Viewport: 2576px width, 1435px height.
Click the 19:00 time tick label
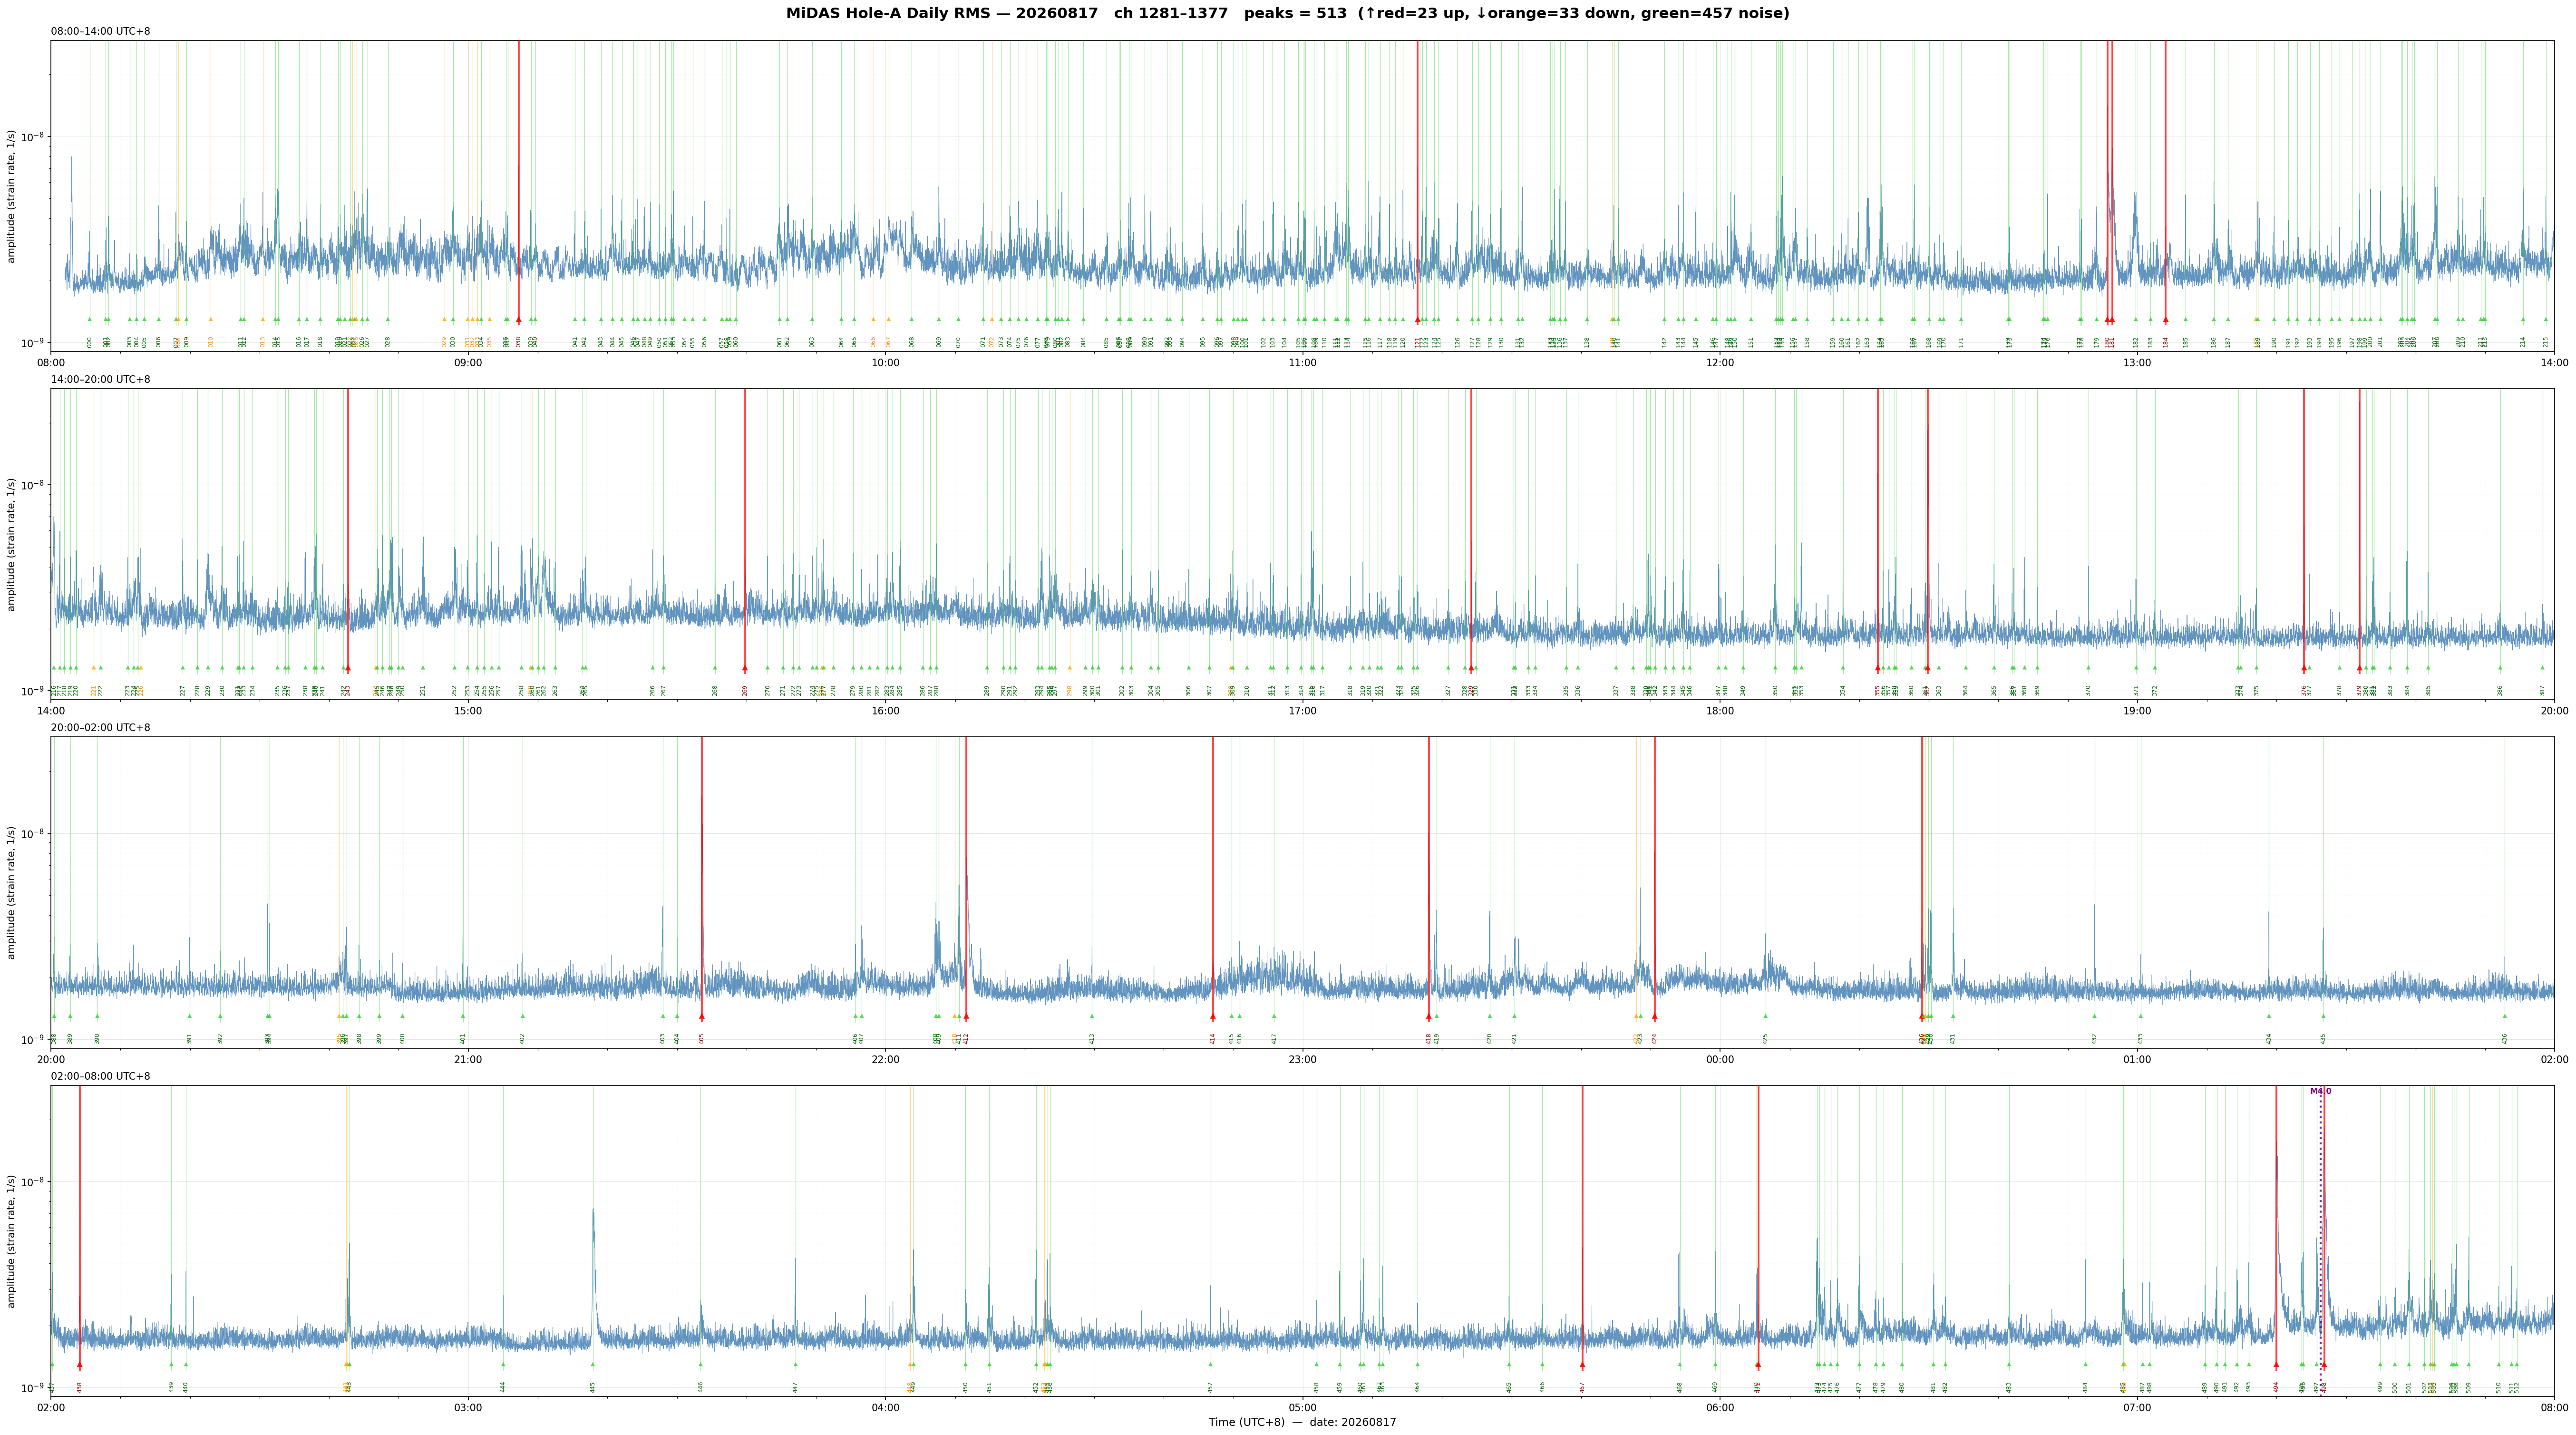2137,710
